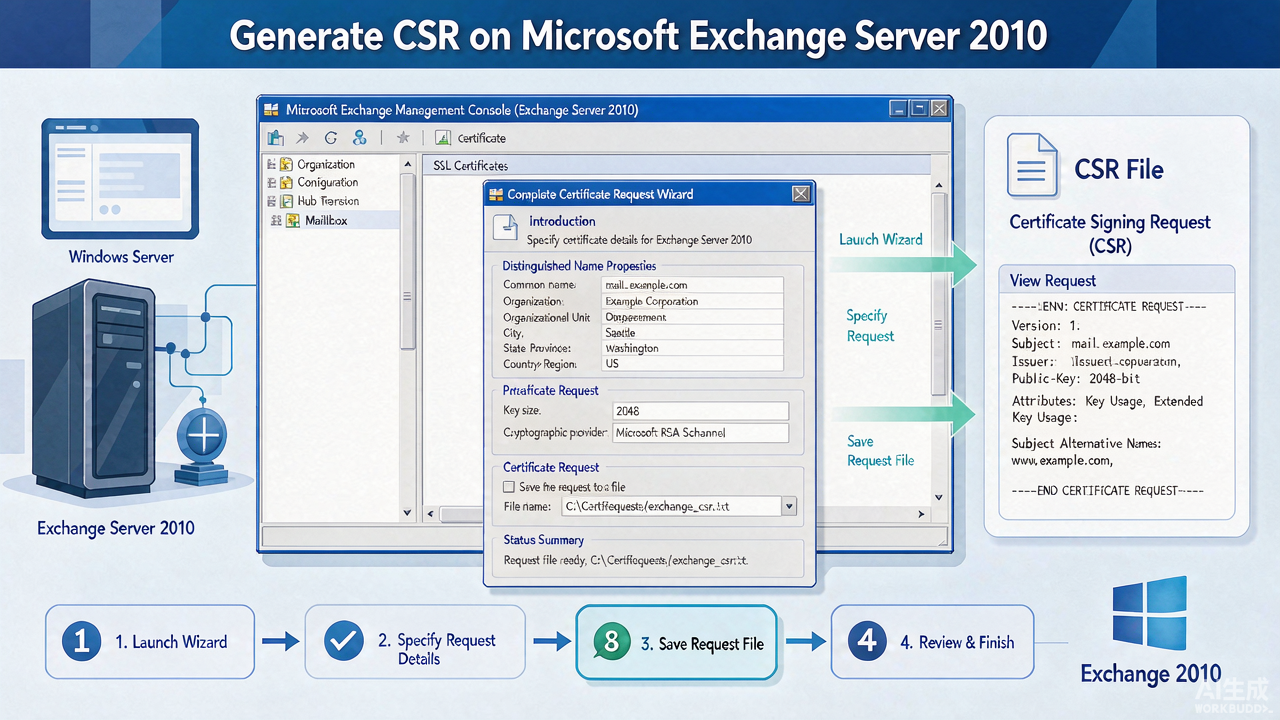
Task: Select Organization in the navigation tree
Action: [326, 164]
